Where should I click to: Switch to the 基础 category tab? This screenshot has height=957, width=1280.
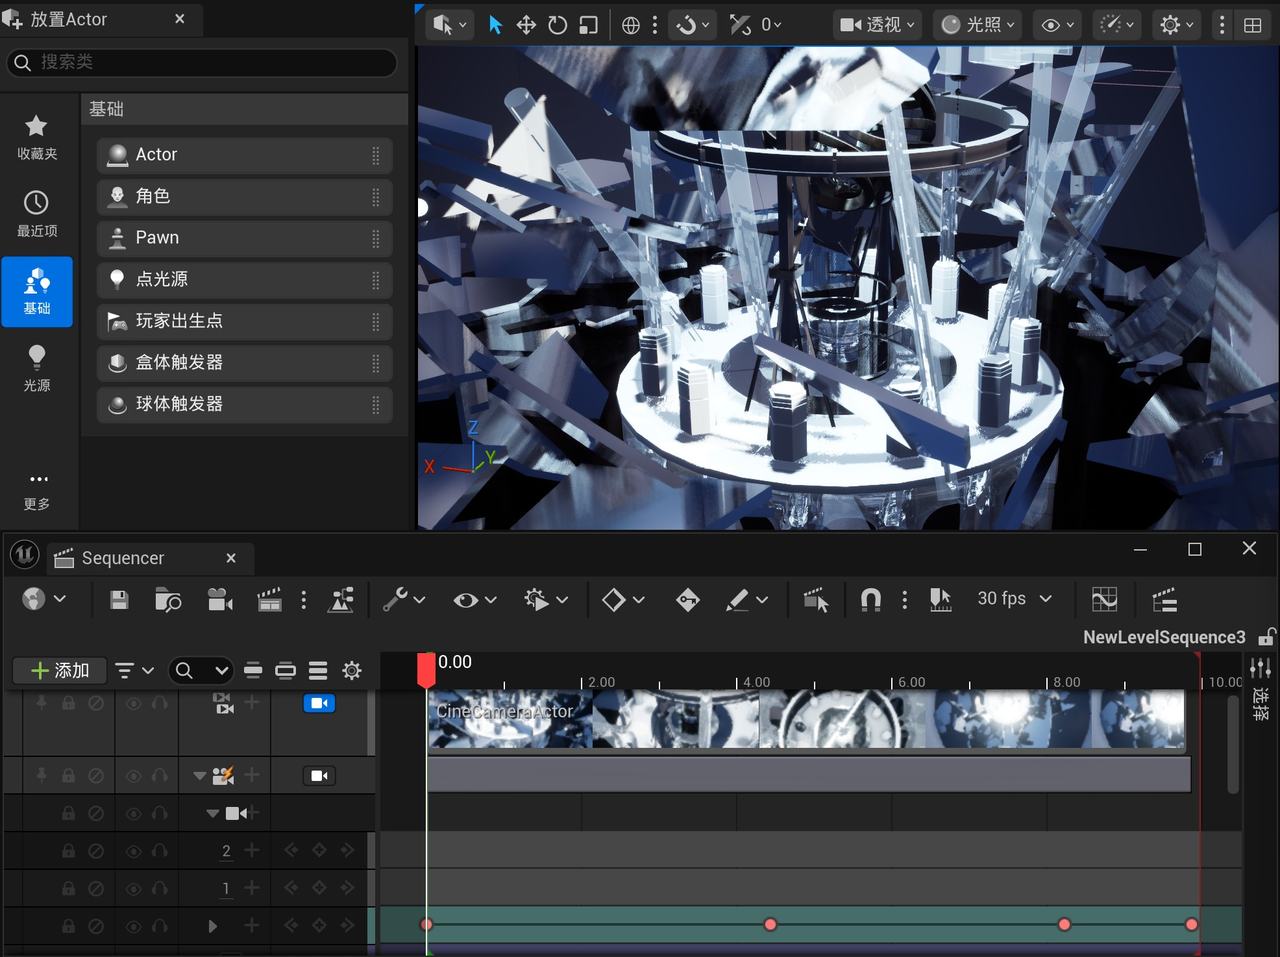37,291
